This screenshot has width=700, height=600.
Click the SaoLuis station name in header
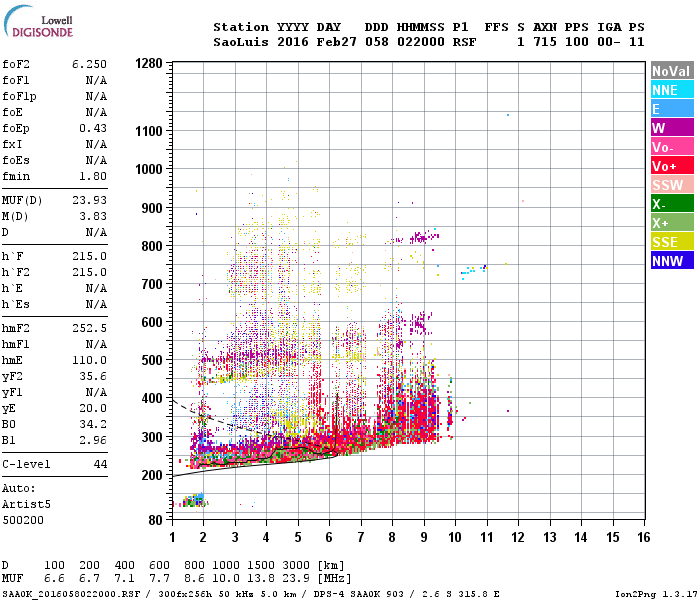coord(241,42)
